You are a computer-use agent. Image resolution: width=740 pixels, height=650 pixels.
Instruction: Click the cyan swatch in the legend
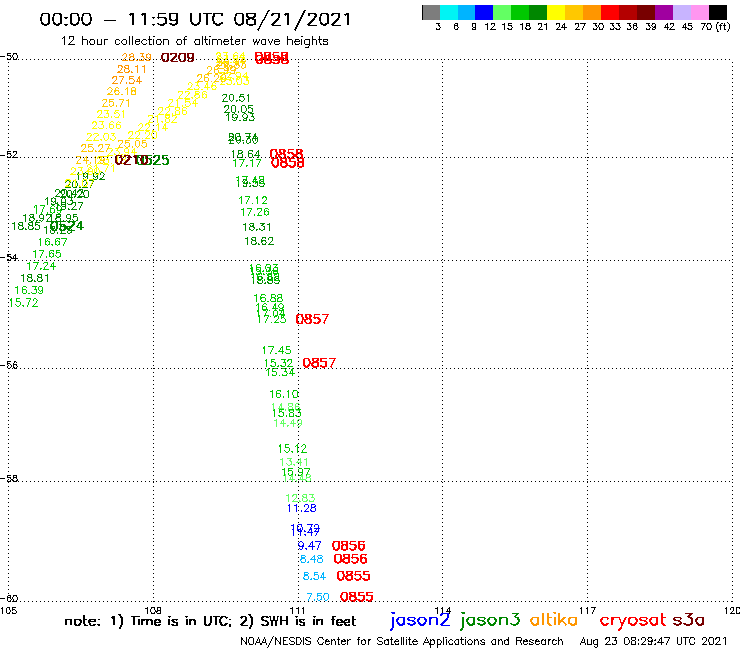pyautogui.click(x=449, y=12)
